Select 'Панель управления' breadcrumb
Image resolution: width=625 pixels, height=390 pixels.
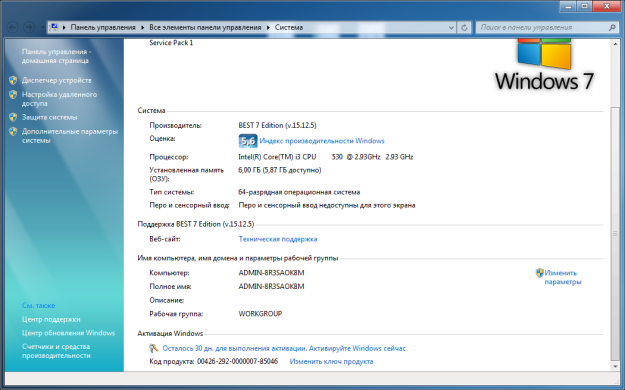103,28
